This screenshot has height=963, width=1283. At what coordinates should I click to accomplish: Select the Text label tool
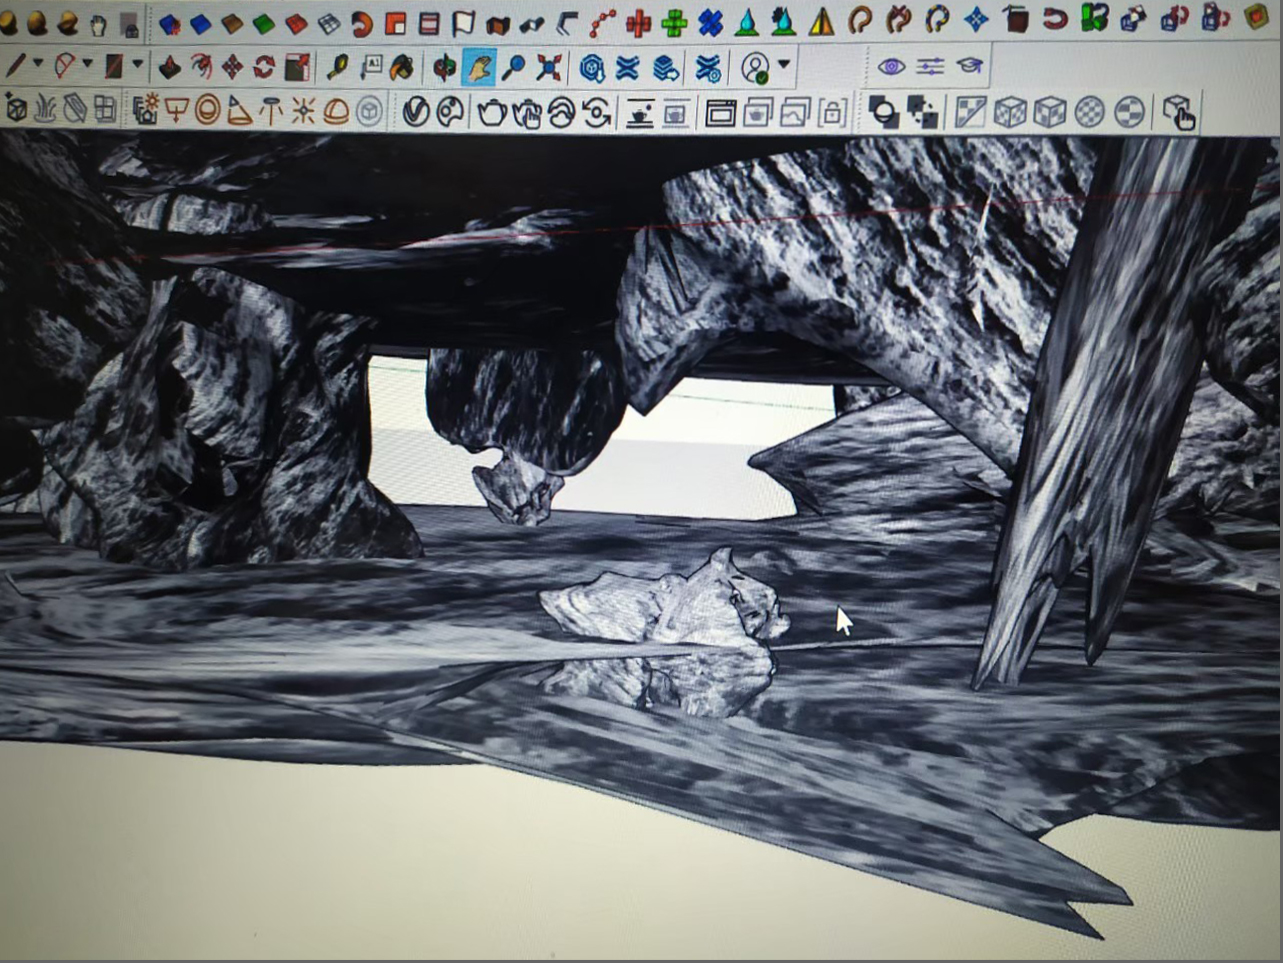click(371, 67)
